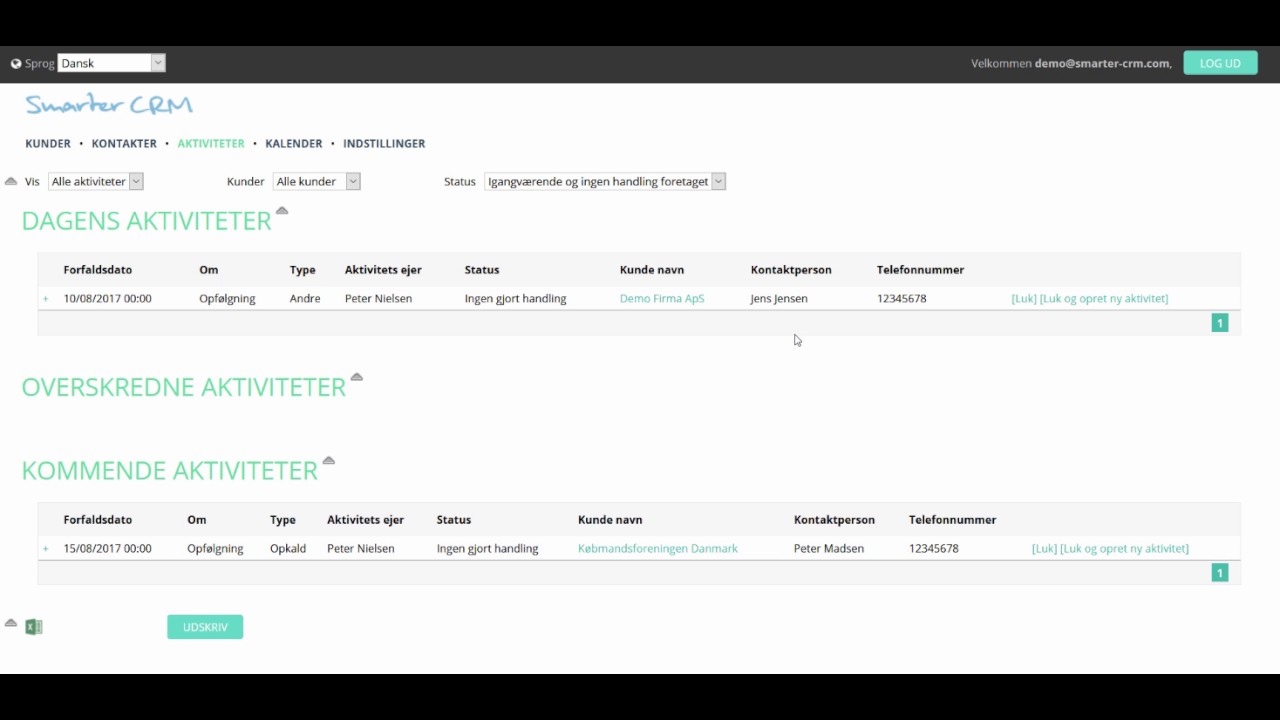Click Aktivitets ejer header in Dagens aktiviteter table
This screenshot has height=720, width=1280.
tap(383, 270)
